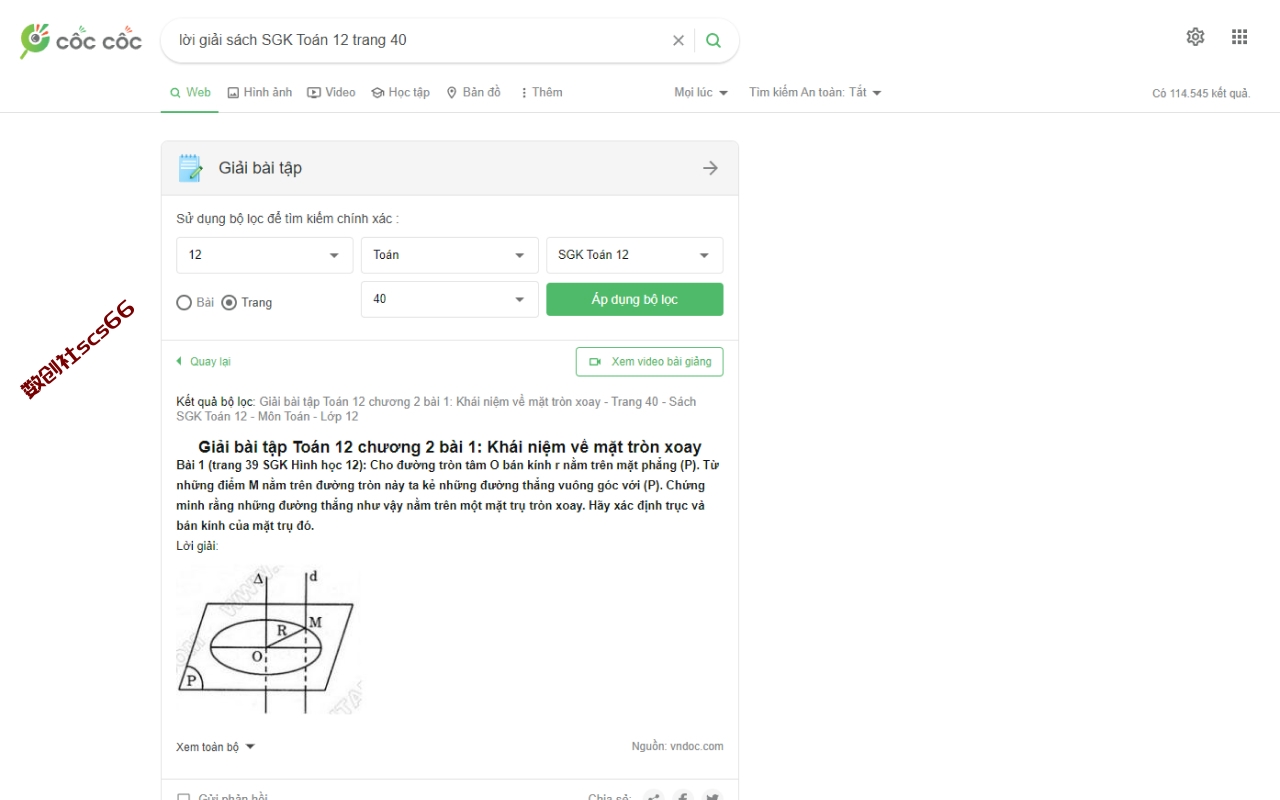Open the grade 12 dropdown

coord(265,255)
